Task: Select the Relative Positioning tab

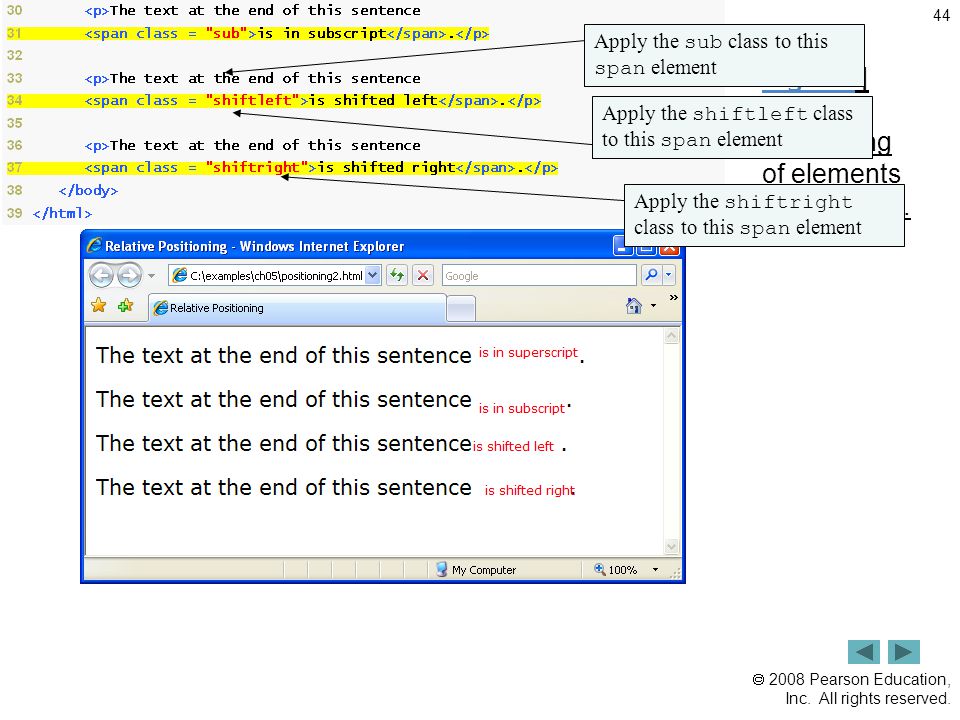Action: 298,308
